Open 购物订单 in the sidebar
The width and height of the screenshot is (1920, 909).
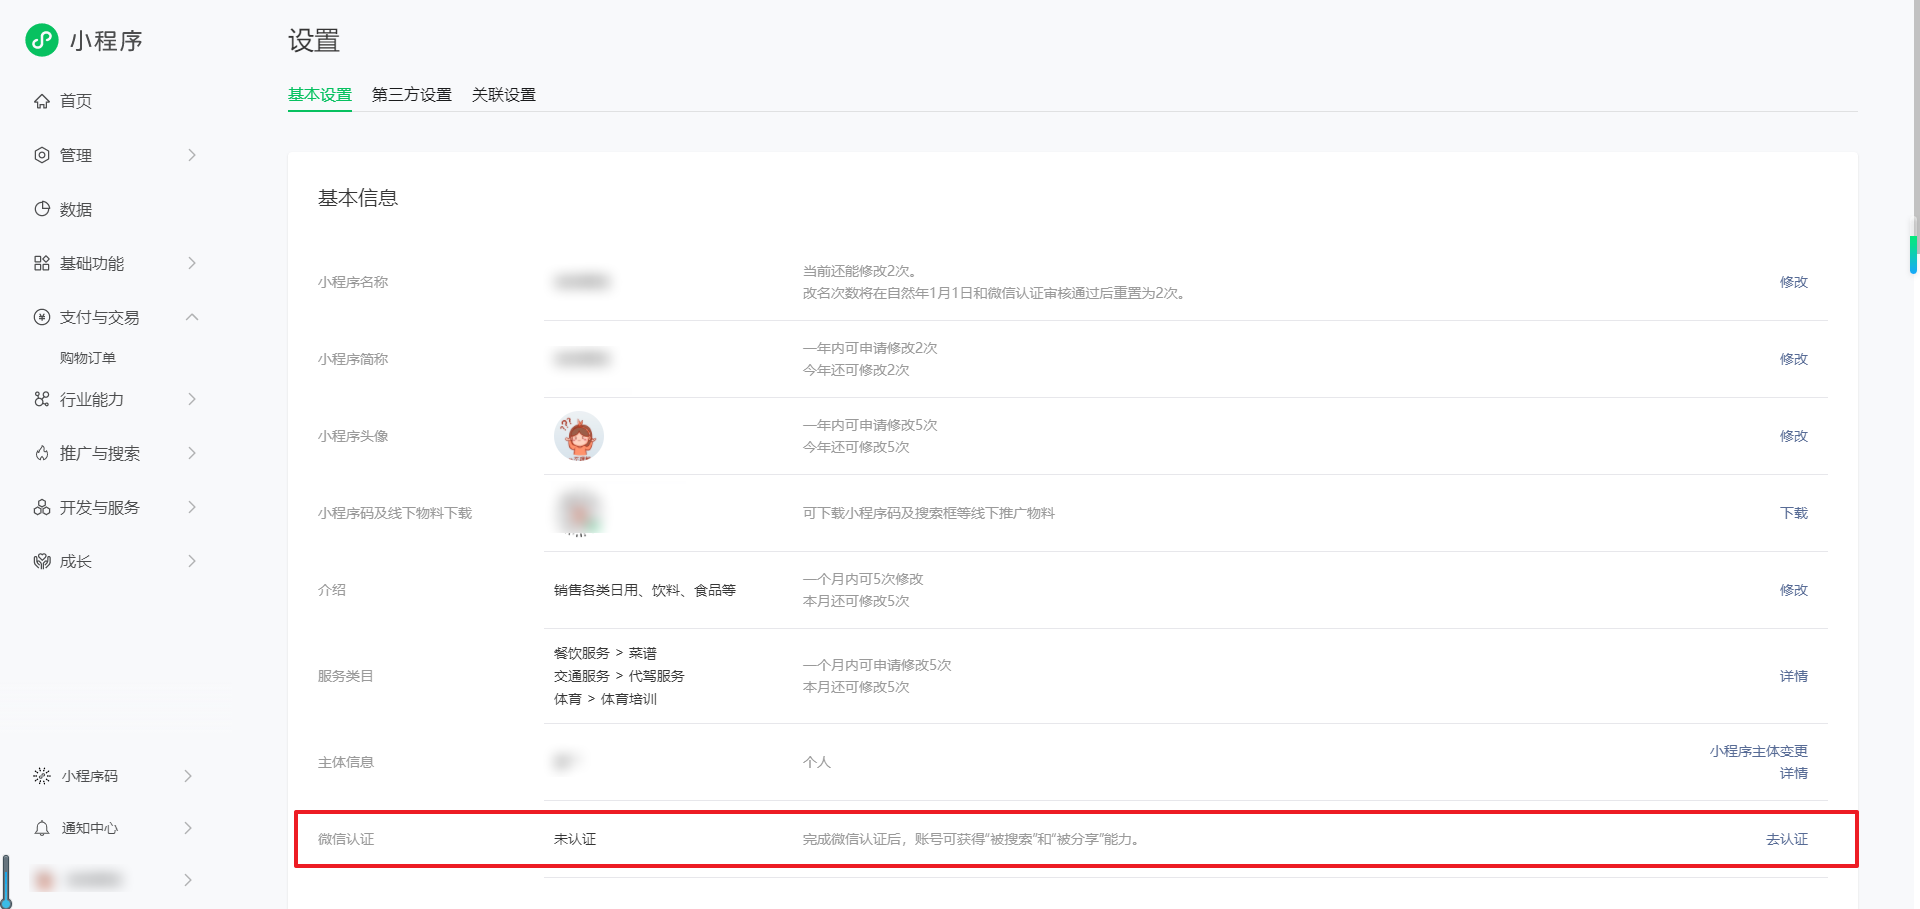pyautogui.click(x=88, y=358)
